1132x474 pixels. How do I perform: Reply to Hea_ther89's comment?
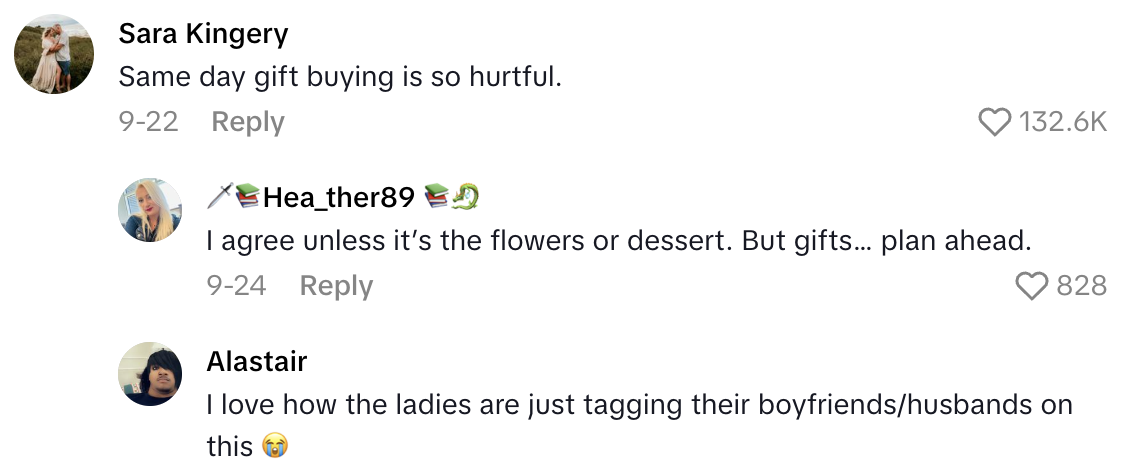(336, 286)
